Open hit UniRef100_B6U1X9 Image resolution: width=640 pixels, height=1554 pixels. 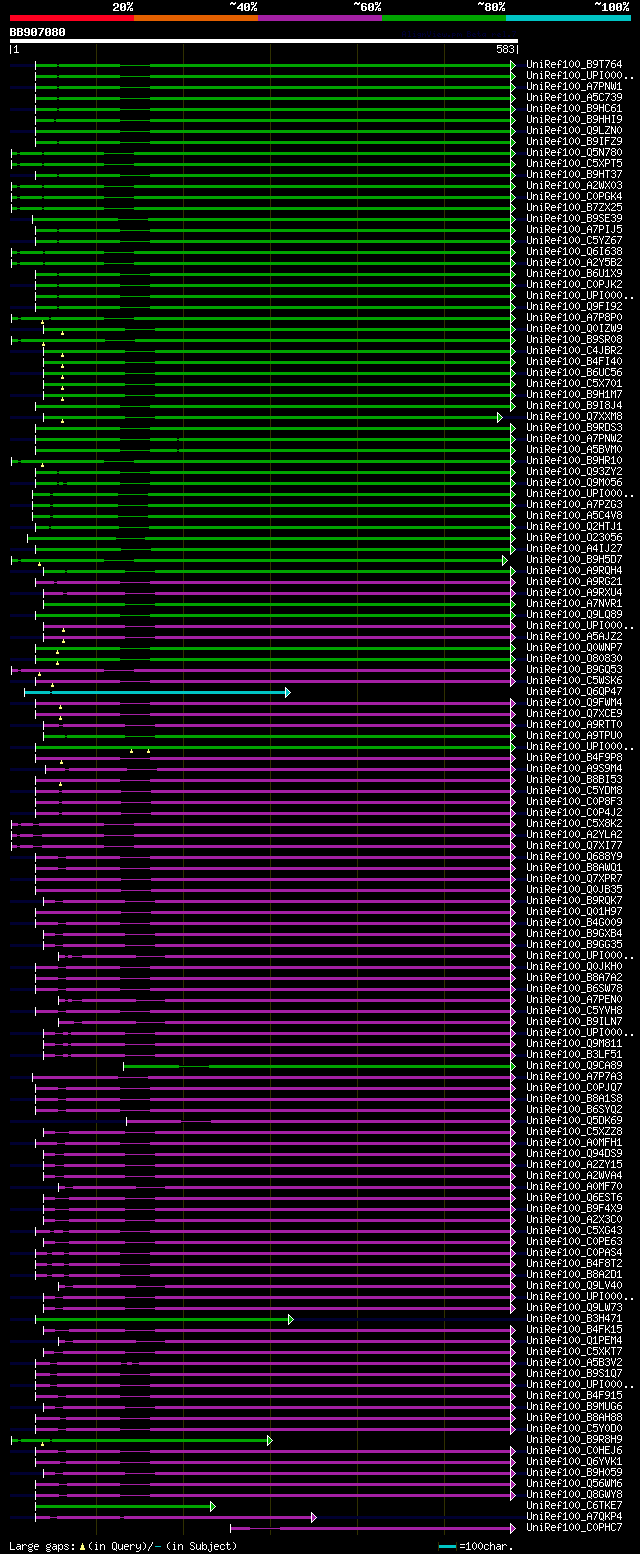point(574,274)
